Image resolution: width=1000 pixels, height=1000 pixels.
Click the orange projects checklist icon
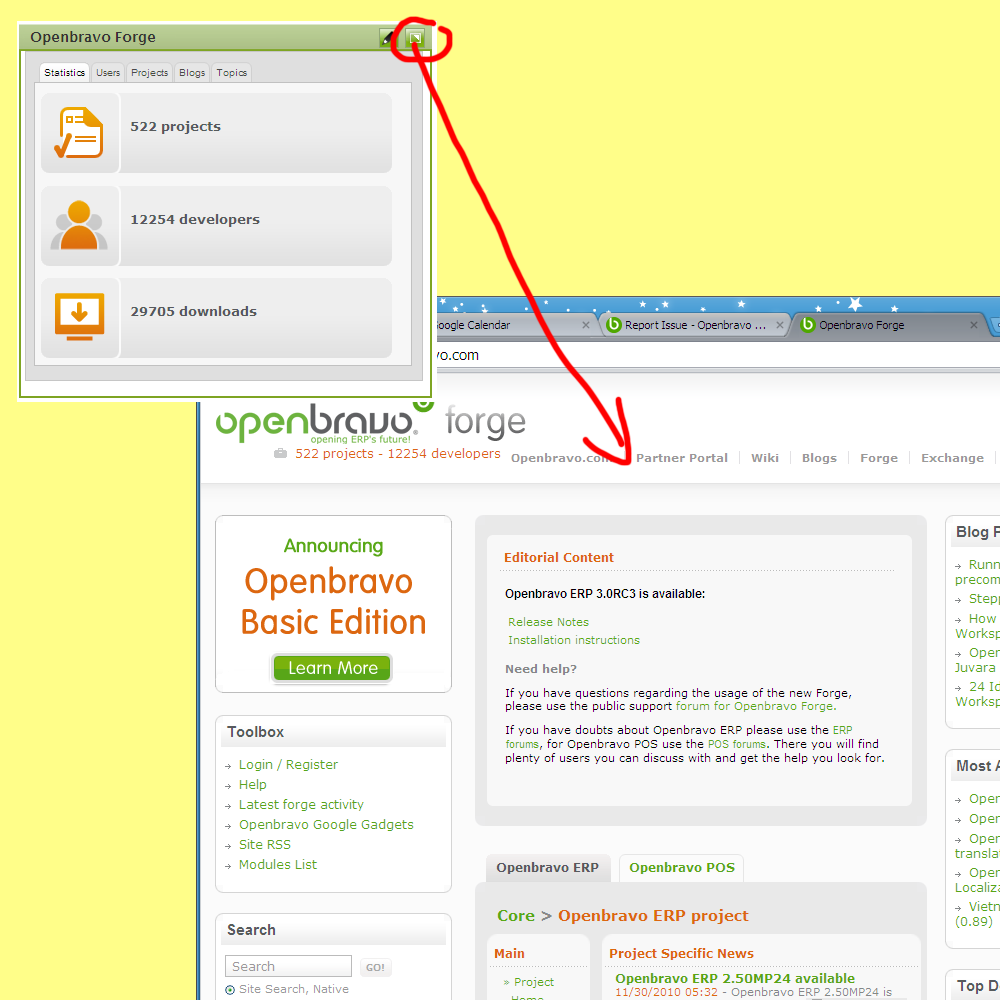(x=80, y=133)
